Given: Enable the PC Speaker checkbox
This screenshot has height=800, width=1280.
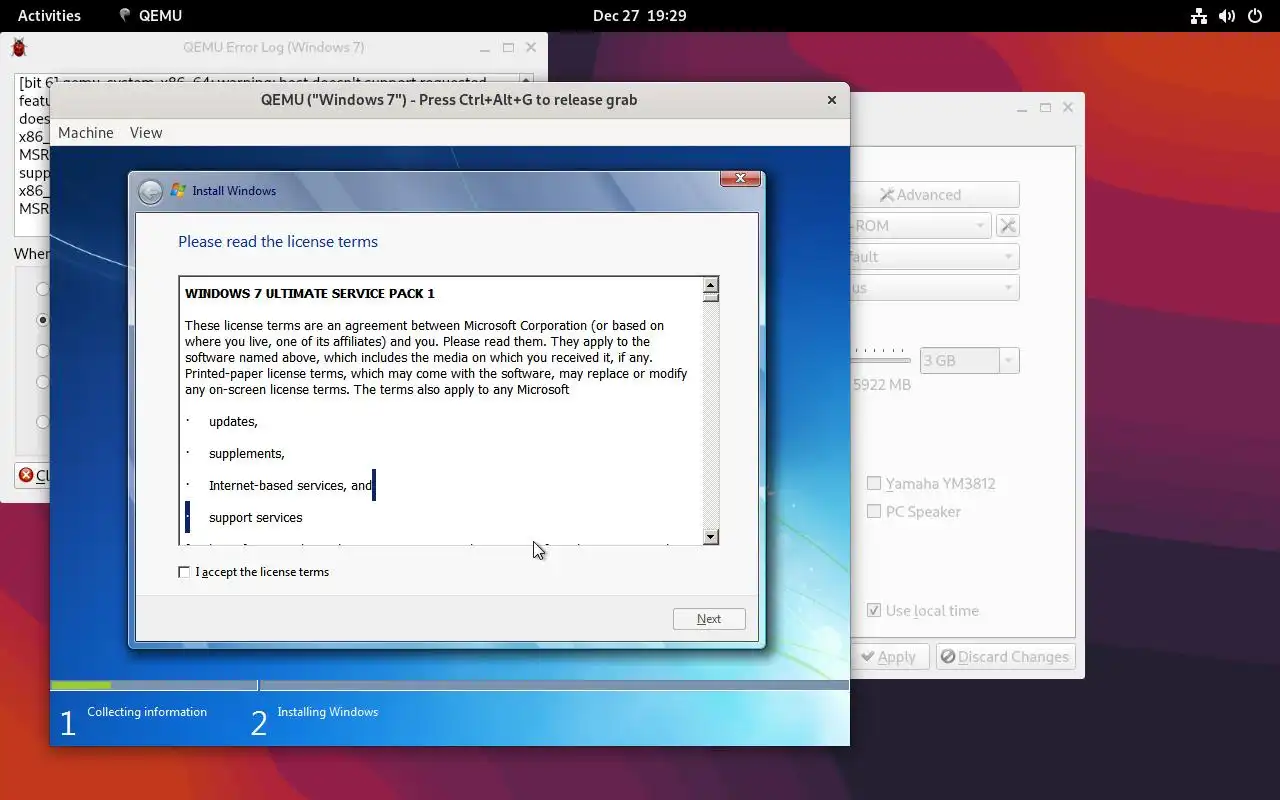Looking at the screenshot, I should pos(874,511).
